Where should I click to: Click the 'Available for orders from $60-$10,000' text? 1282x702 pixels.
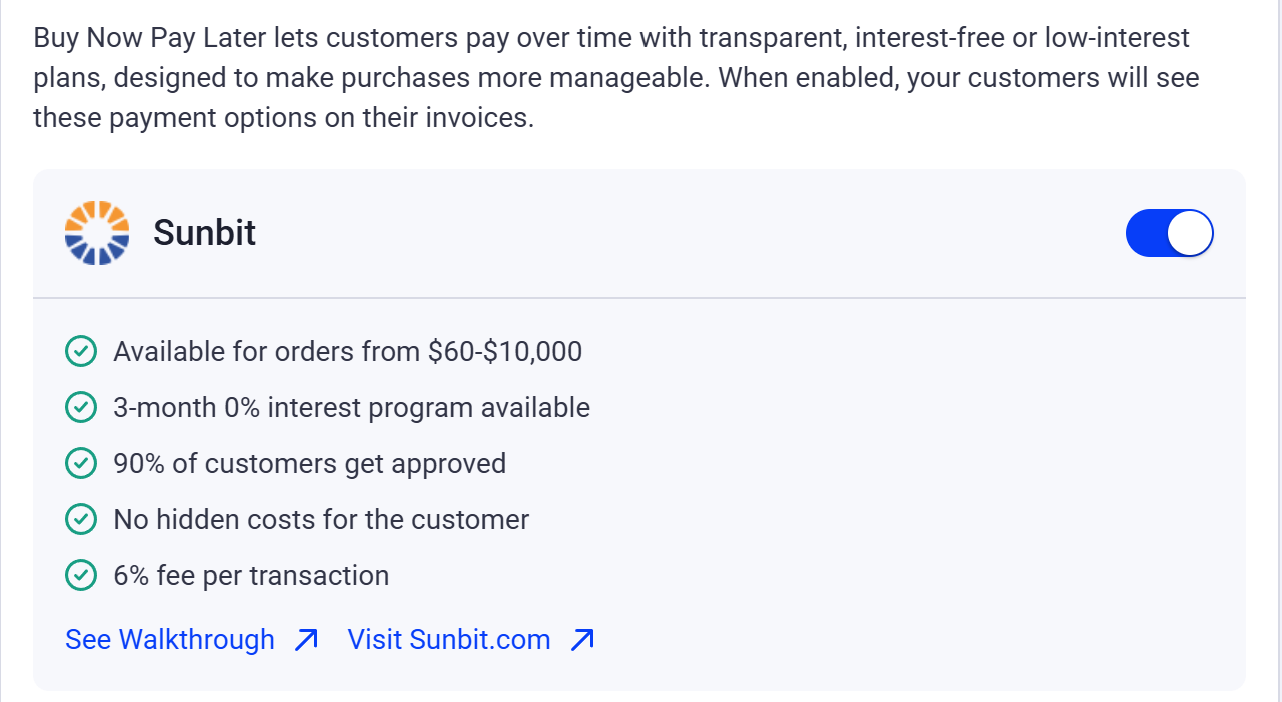(347, 352)
